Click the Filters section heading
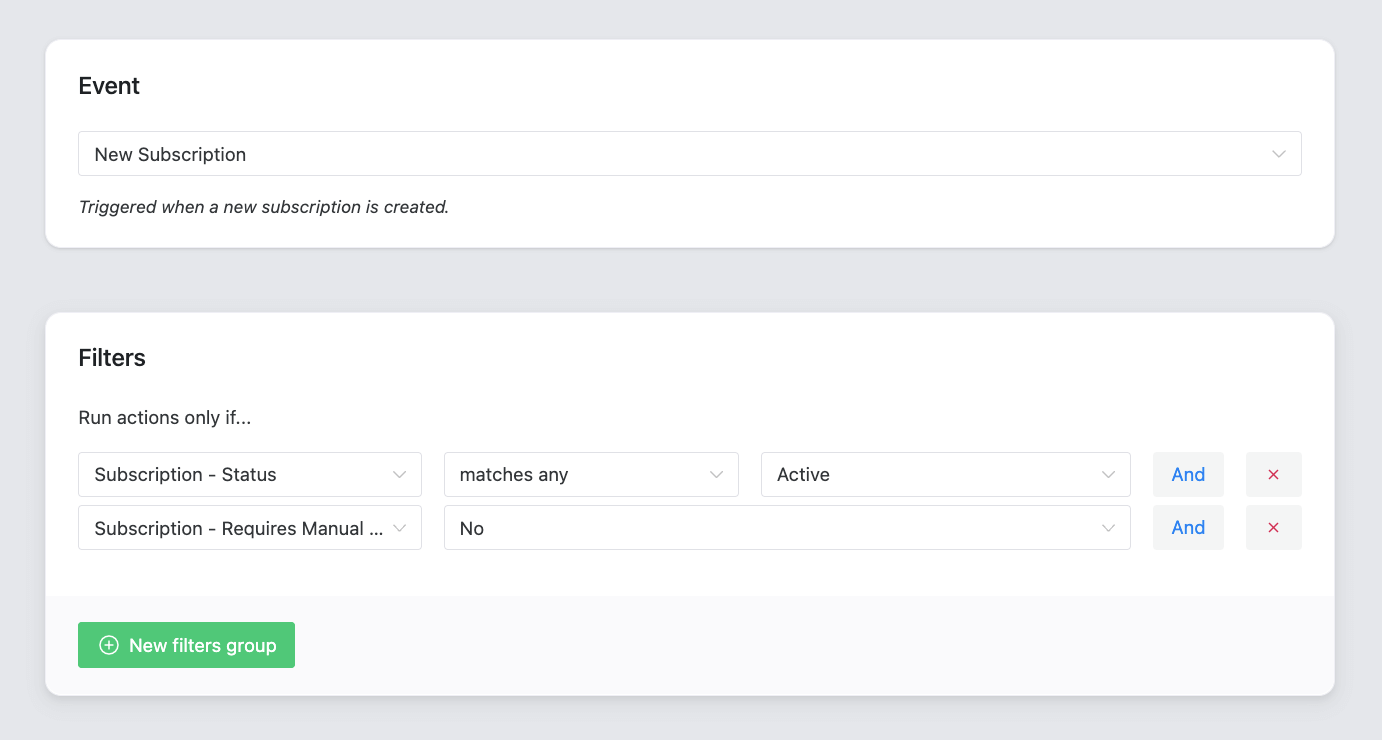 coord(112,358)
